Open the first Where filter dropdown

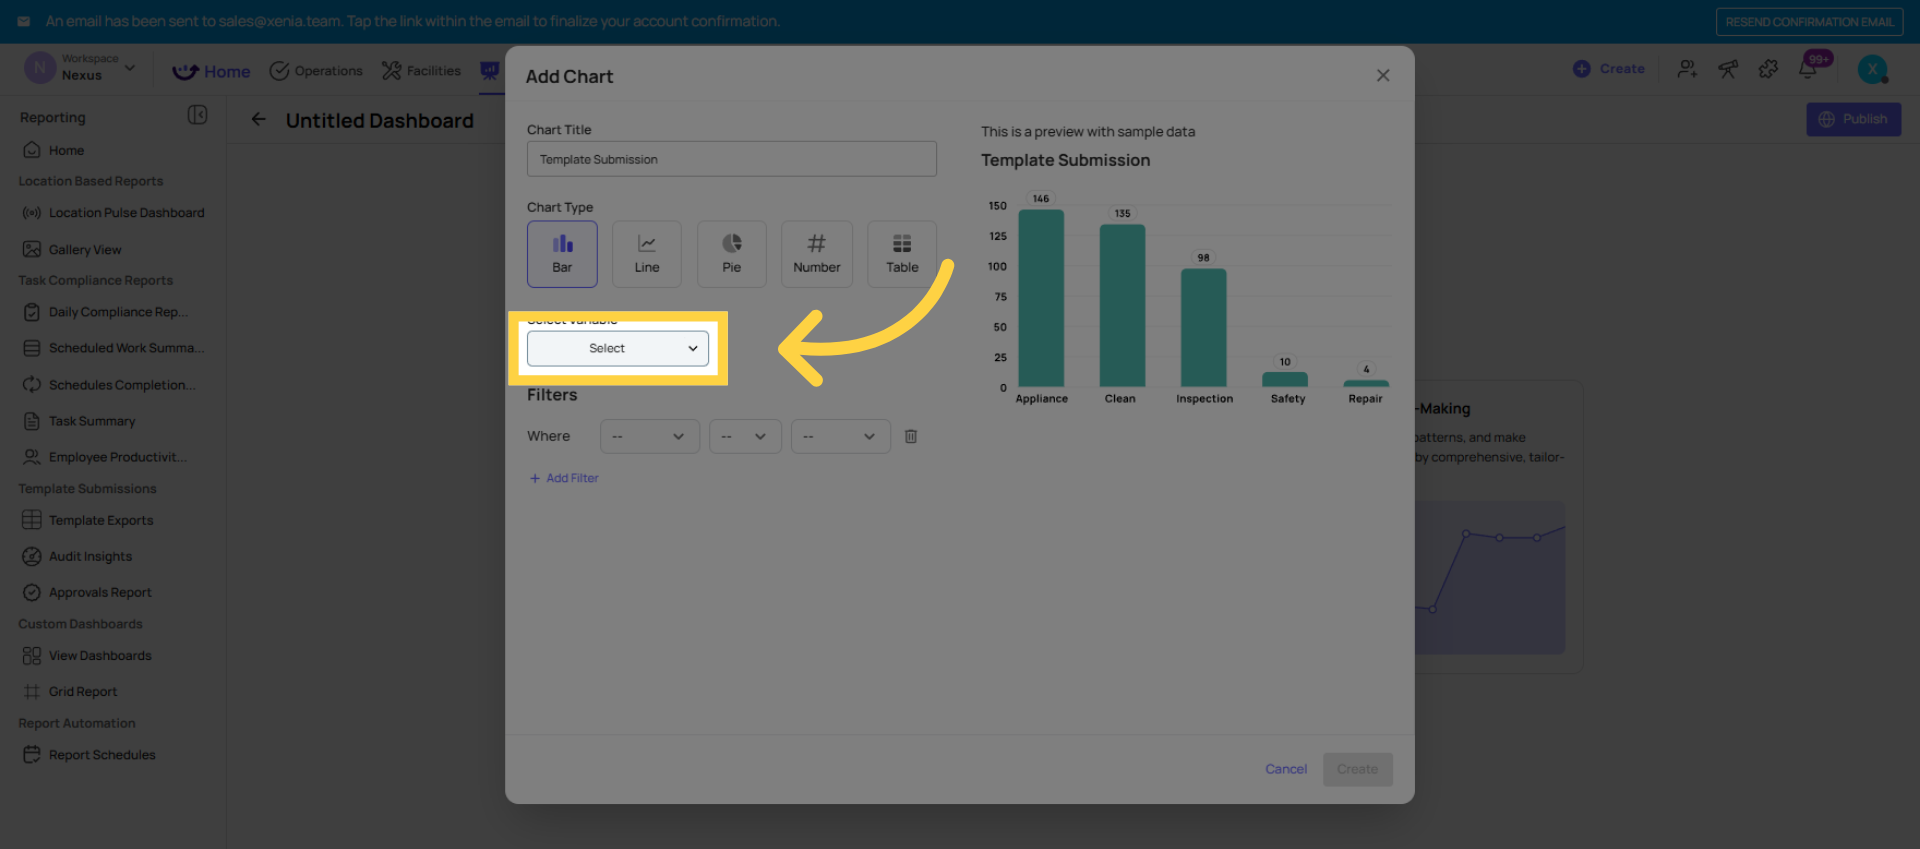[x=650, y=436]
